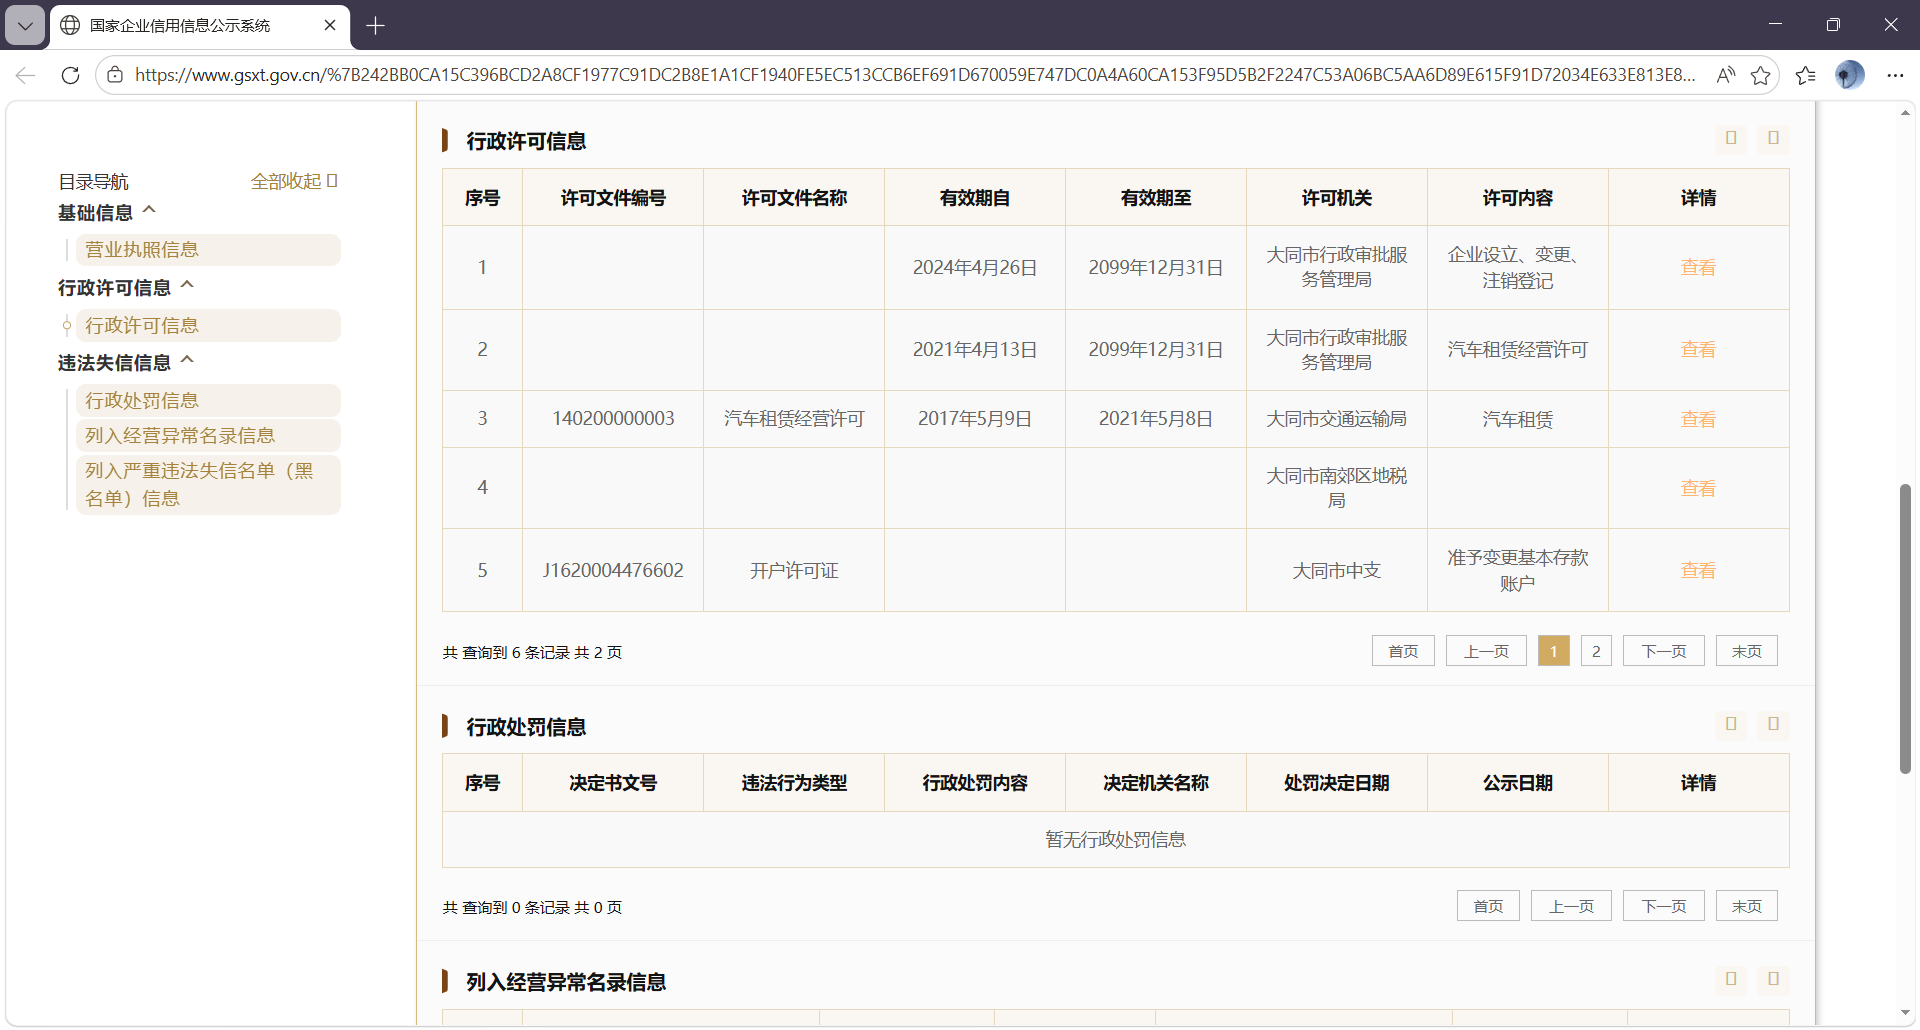The image size is (1920, 1030).
Task: Click second icon in 列入经营异常名录信息 header
Action: 1773,979
